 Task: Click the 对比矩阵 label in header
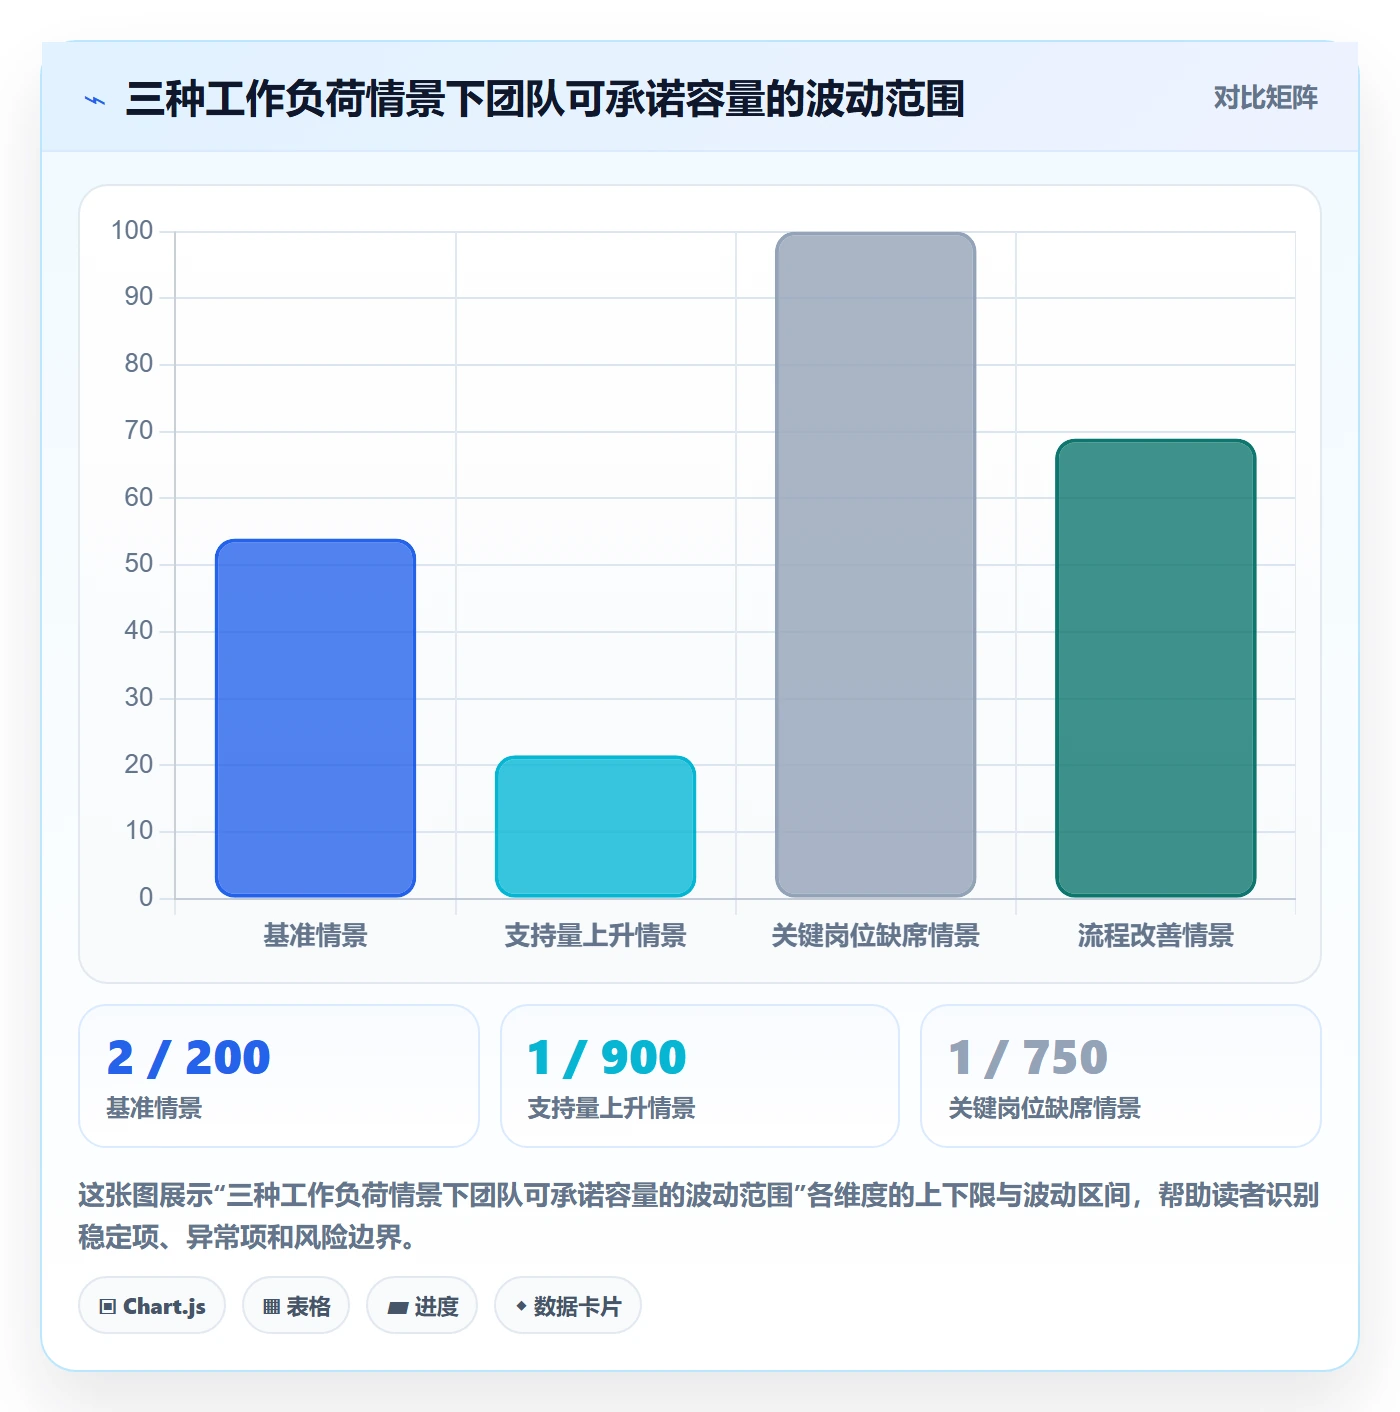[1265, 98]
